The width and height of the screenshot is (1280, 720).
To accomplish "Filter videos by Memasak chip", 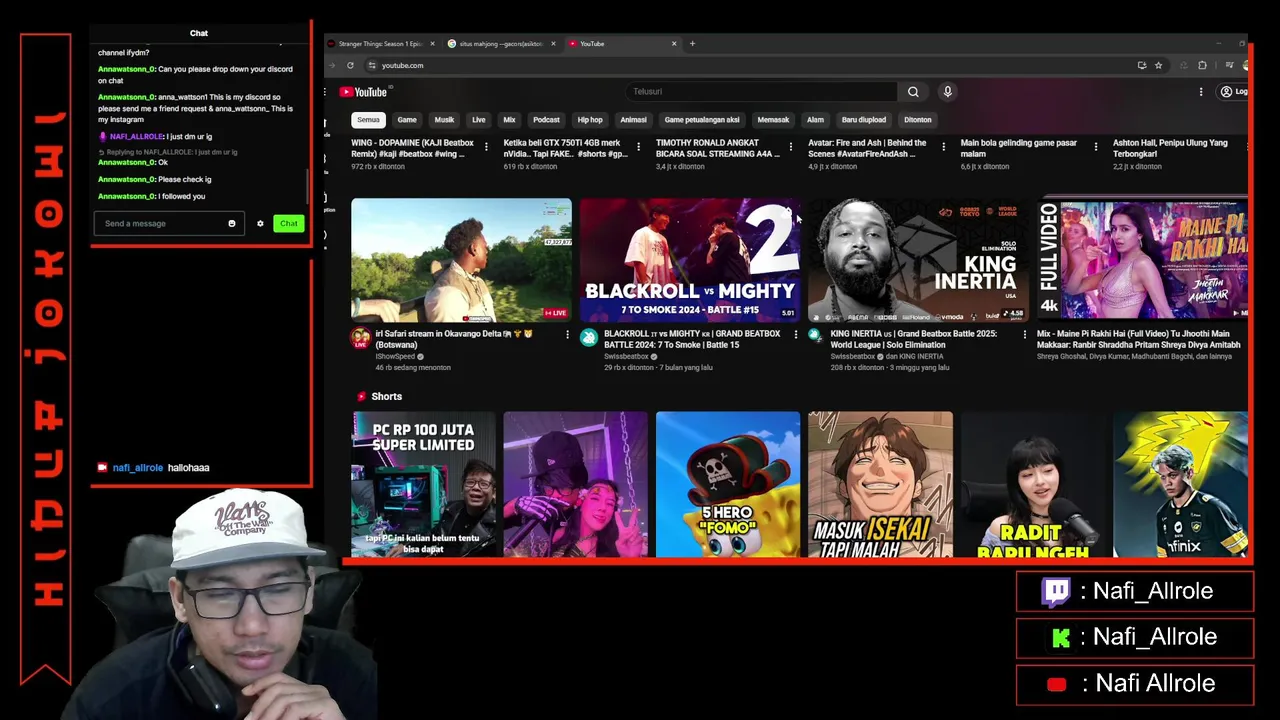I will 773,120.
